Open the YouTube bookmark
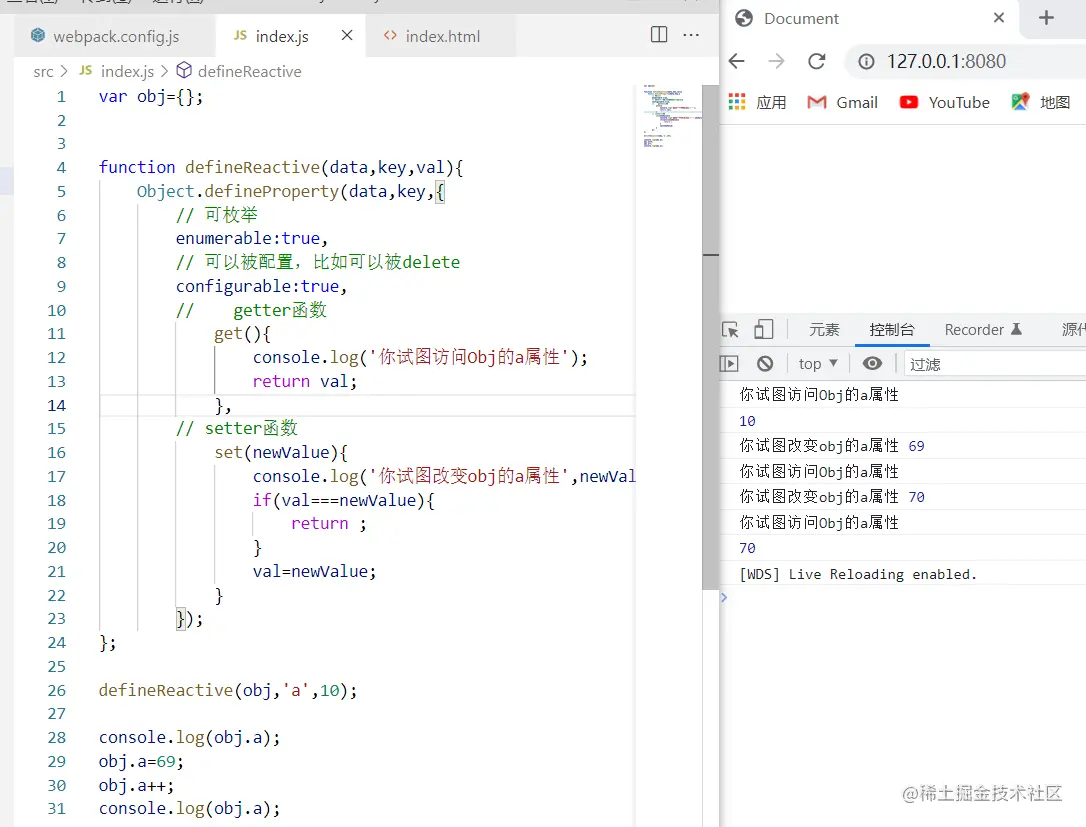The width and height of the screenshot is (1086, 827). pos(943,101)
